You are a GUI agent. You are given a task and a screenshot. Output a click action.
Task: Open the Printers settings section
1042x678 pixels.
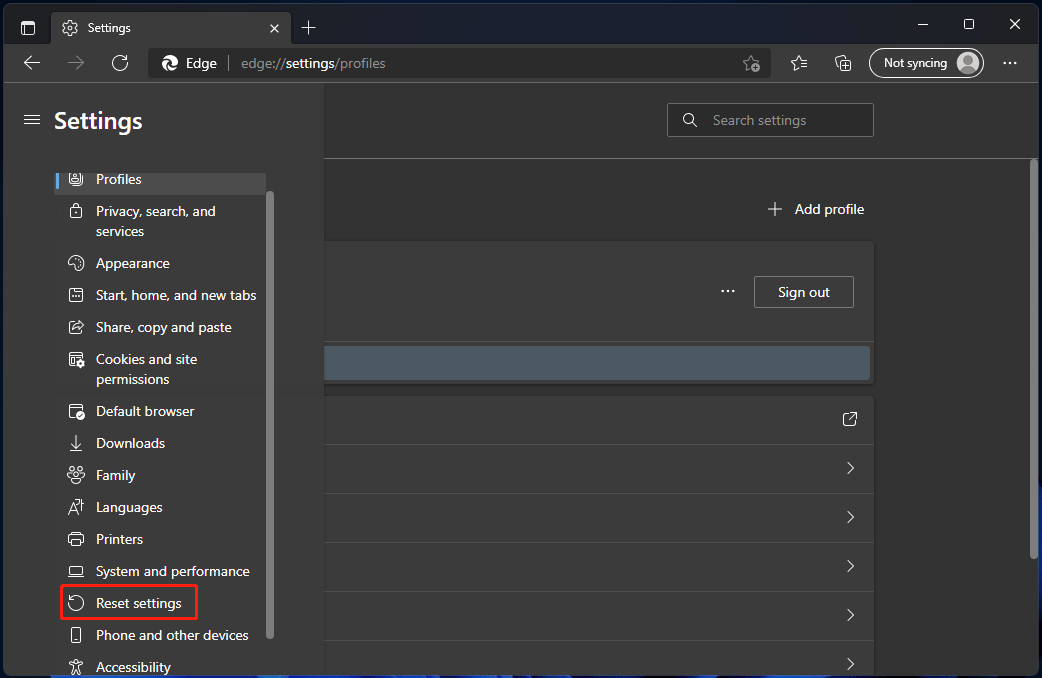120,539
